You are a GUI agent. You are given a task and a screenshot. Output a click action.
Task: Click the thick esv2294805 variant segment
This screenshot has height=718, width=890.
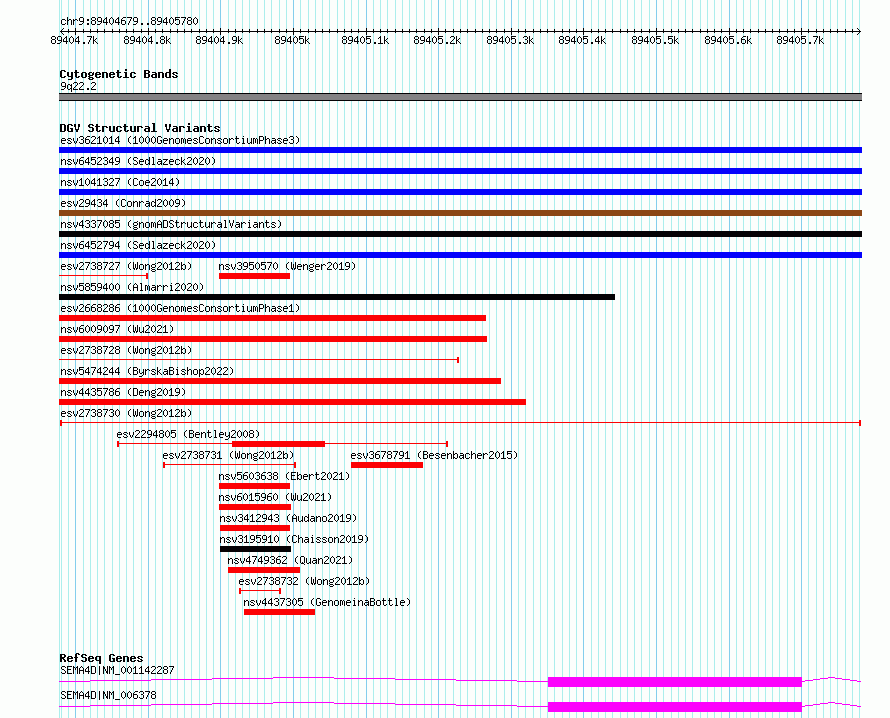(278, 444)
